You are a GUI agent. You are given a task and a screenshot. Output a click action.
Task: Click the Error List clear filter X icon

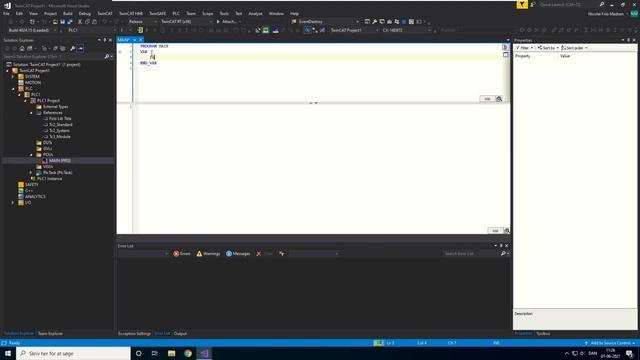(258, 253)
